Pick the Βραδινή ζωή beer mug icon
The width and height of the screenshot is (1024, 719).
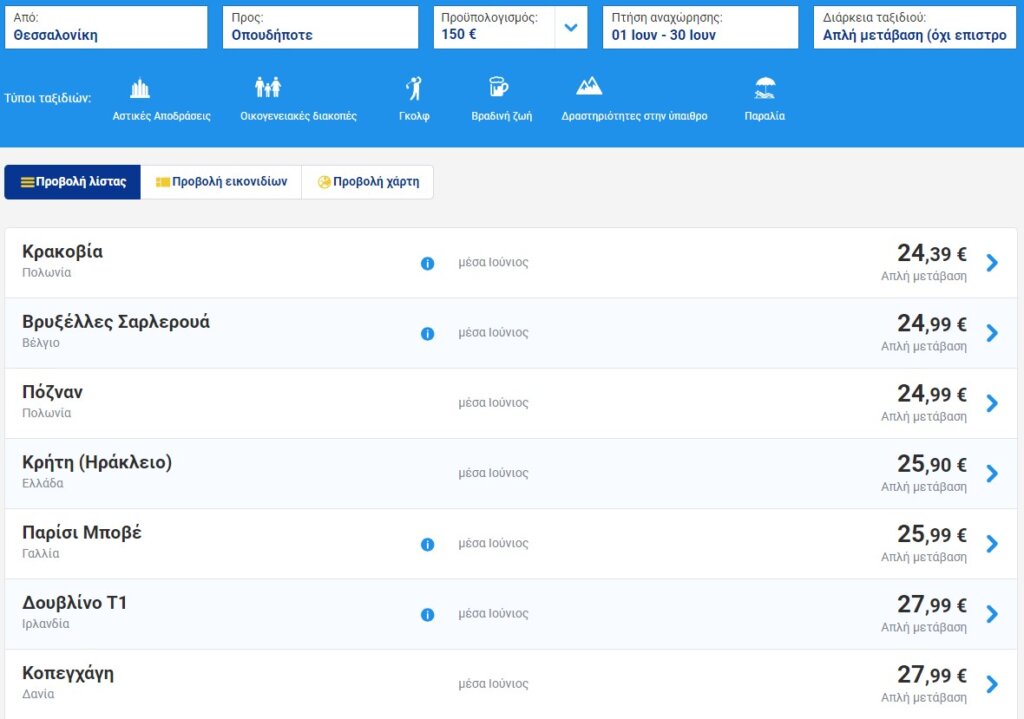(x=498, y=89)
